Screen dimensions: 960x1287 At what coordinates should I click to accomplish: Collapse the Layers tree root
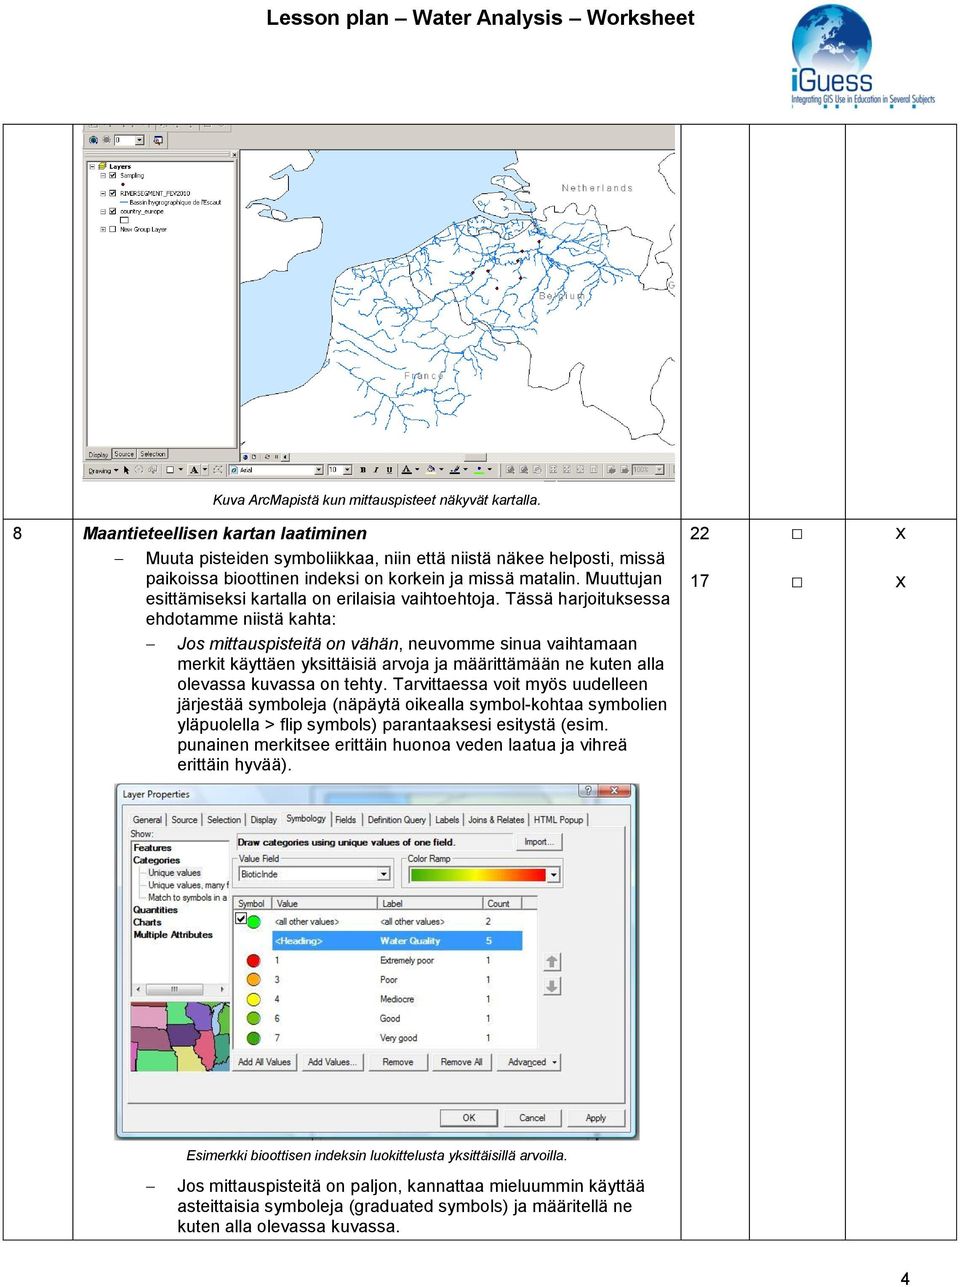[x=92, y=167]
